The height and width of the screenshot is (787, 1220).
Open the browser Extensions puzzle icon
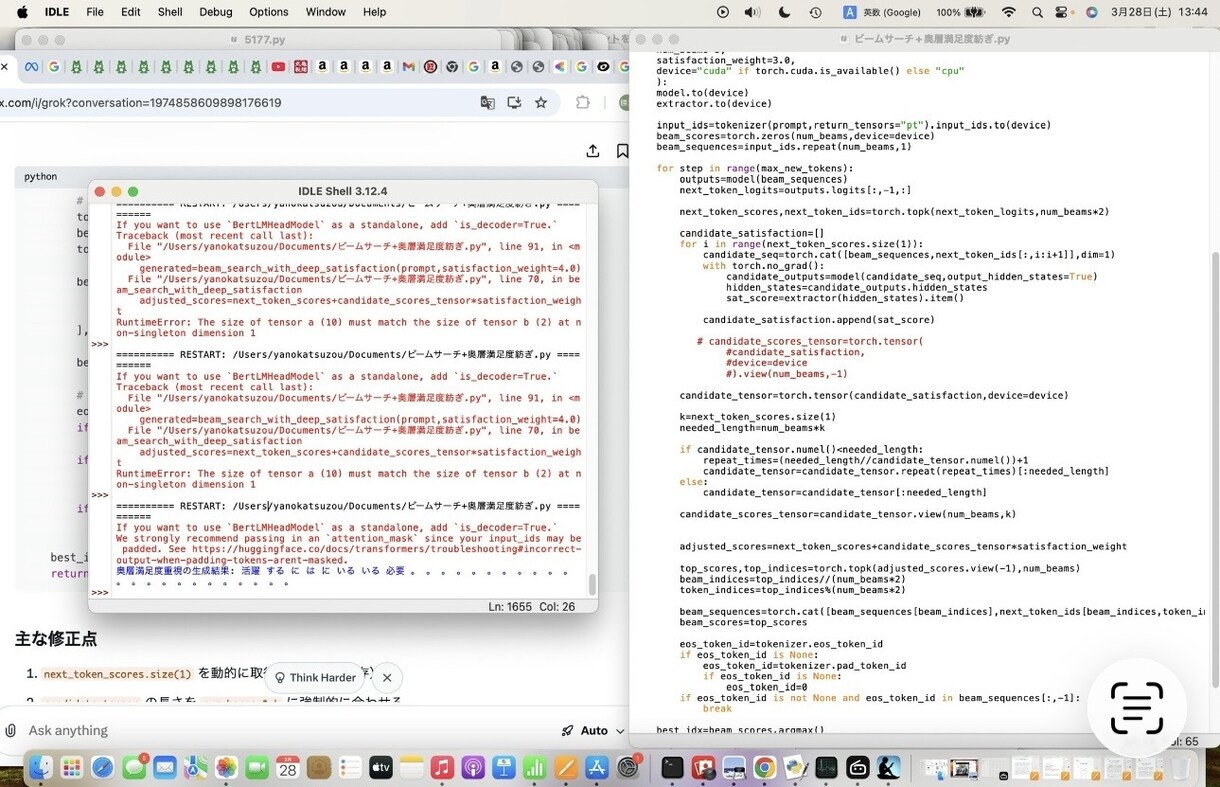[583, 102]
